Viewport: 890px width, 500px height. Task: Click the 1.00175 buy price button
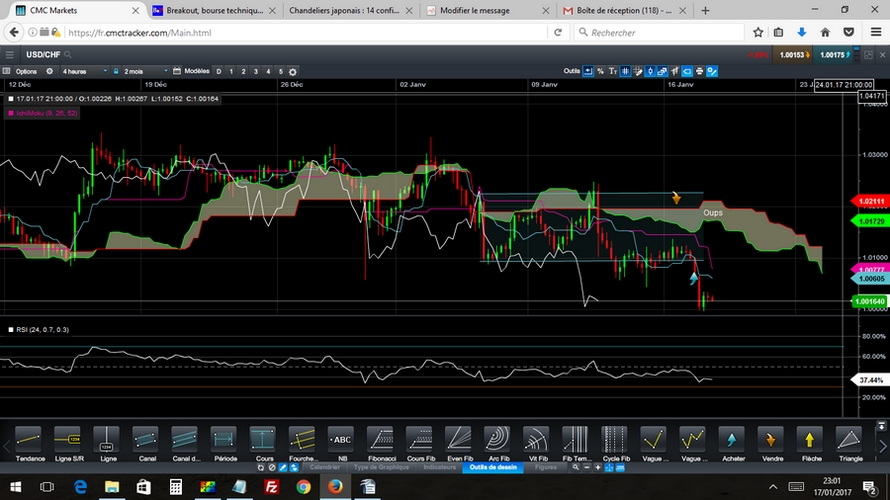pos(831,54)
